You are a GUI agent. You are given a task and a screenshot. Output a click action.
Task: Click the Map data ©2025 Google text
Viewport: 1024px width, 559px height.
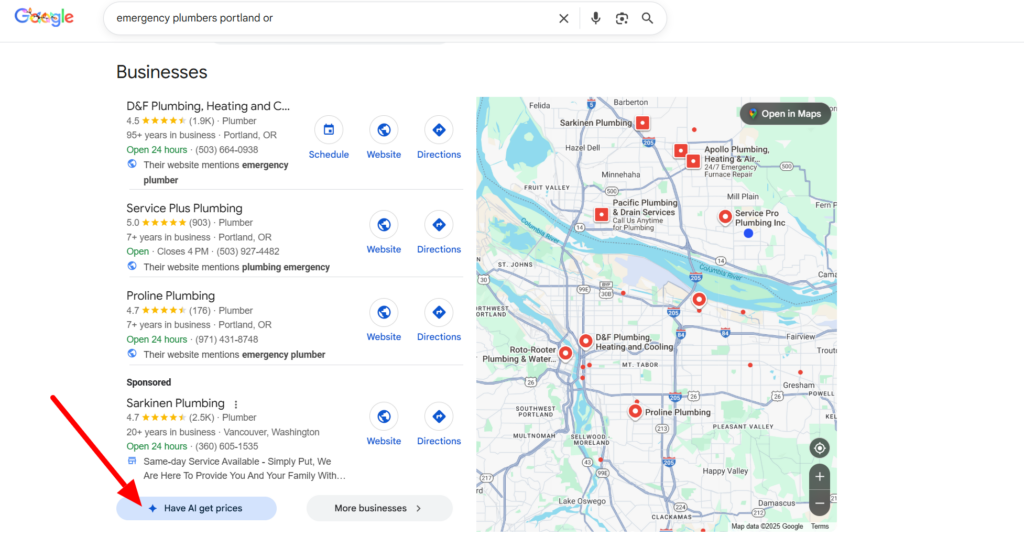pyautogui.click(x=767, y=526)
